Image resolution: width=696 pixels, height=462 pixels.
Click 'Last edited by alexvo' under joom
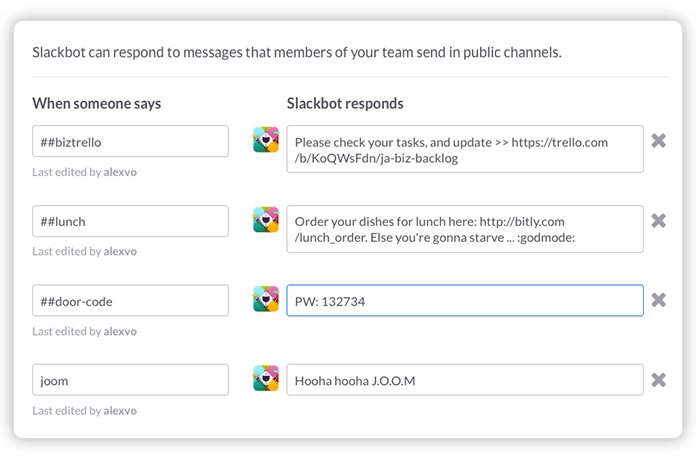pos(84,411)
